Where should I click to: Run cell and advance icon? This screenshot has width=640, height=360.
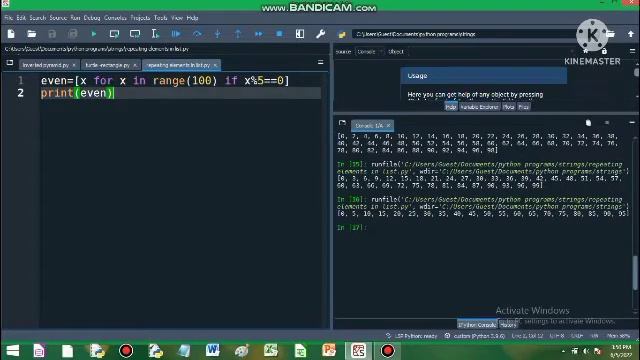135,34
